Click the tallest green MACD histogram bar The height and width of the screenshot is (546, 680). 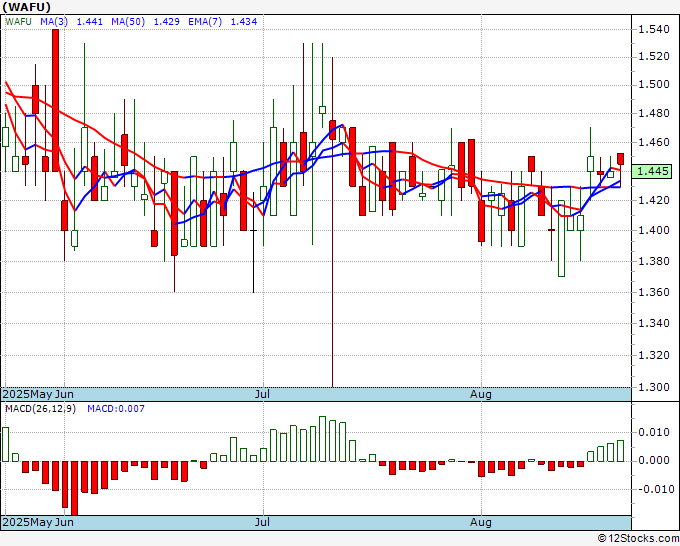(x=322, y=439)
